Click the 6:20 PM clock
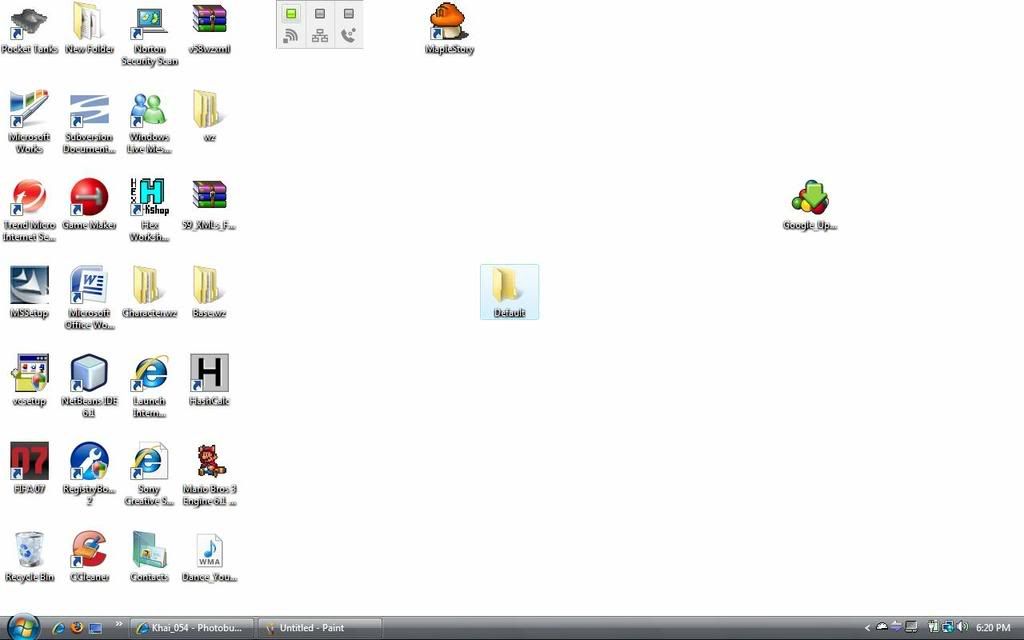1024x640 pixels. point(993,628)
